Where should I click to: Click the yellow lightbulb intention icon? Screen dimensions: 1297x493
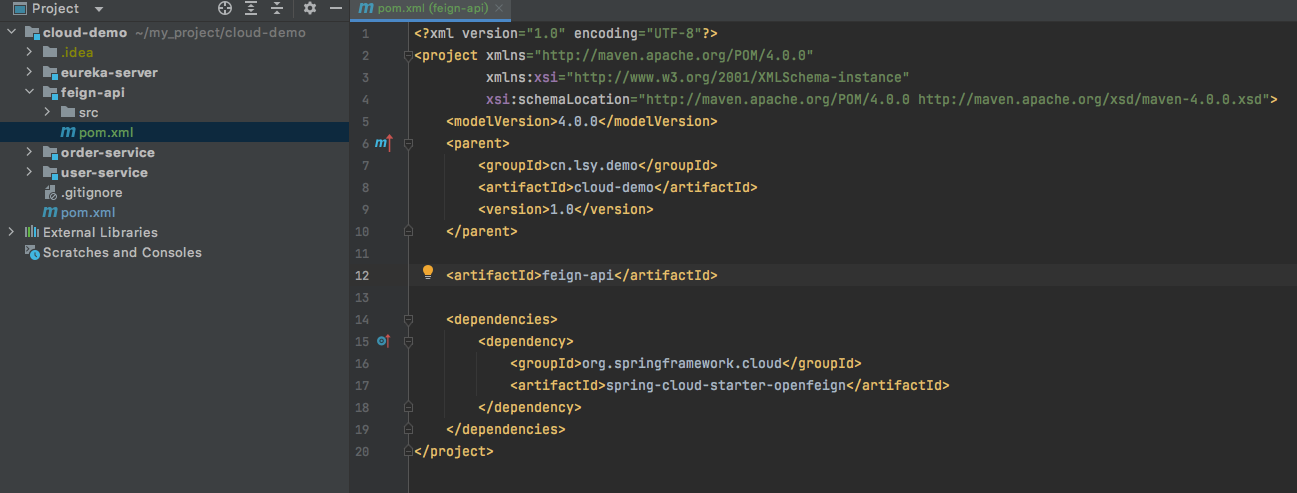pyautogui.click(x=428, y=272)
